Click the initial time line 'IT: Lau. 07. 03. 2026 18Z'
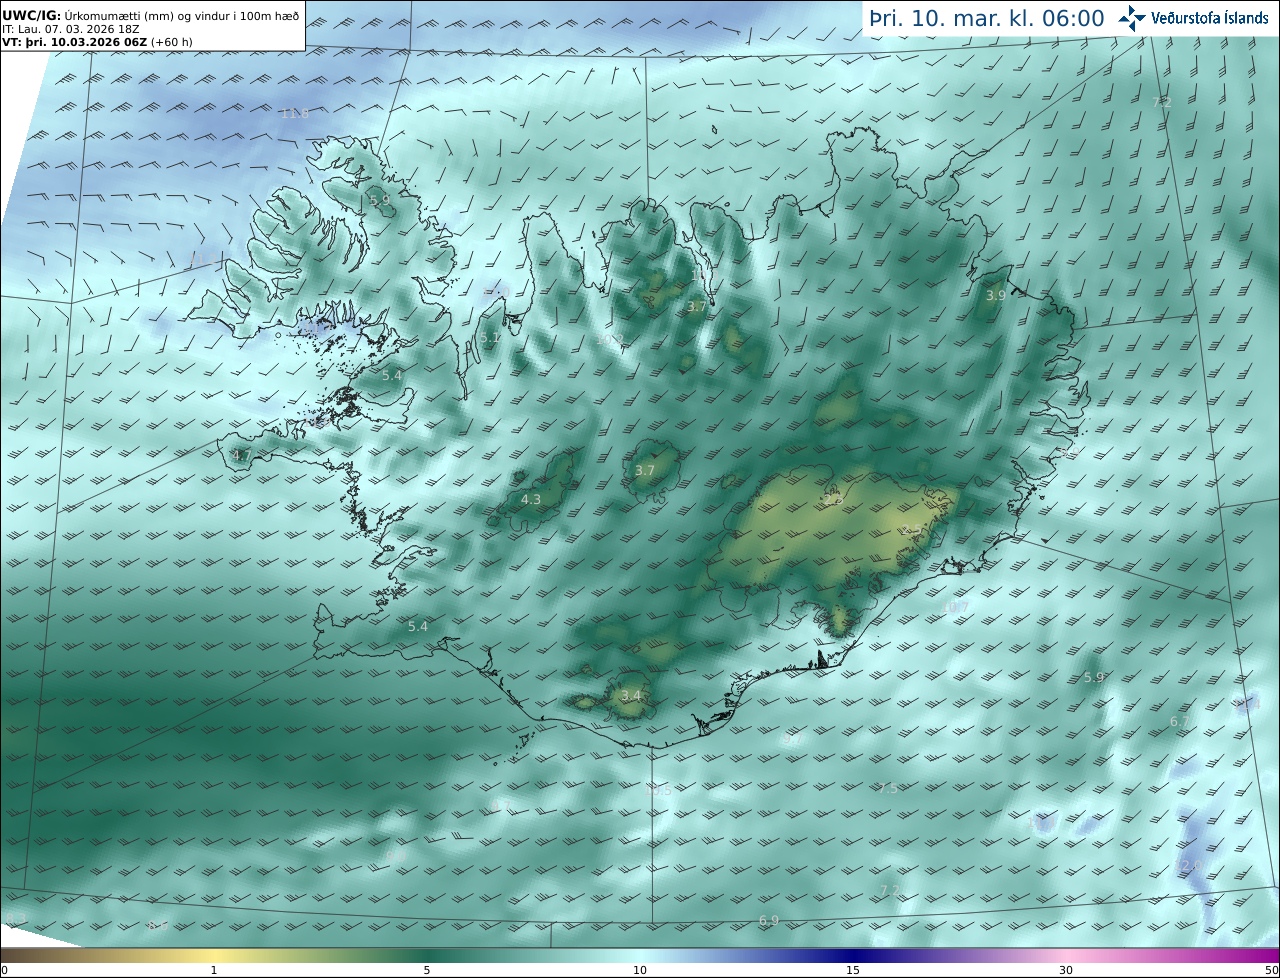Image resolution: width=1280 pixels, height=978 pixels. (x=70, y=29)
